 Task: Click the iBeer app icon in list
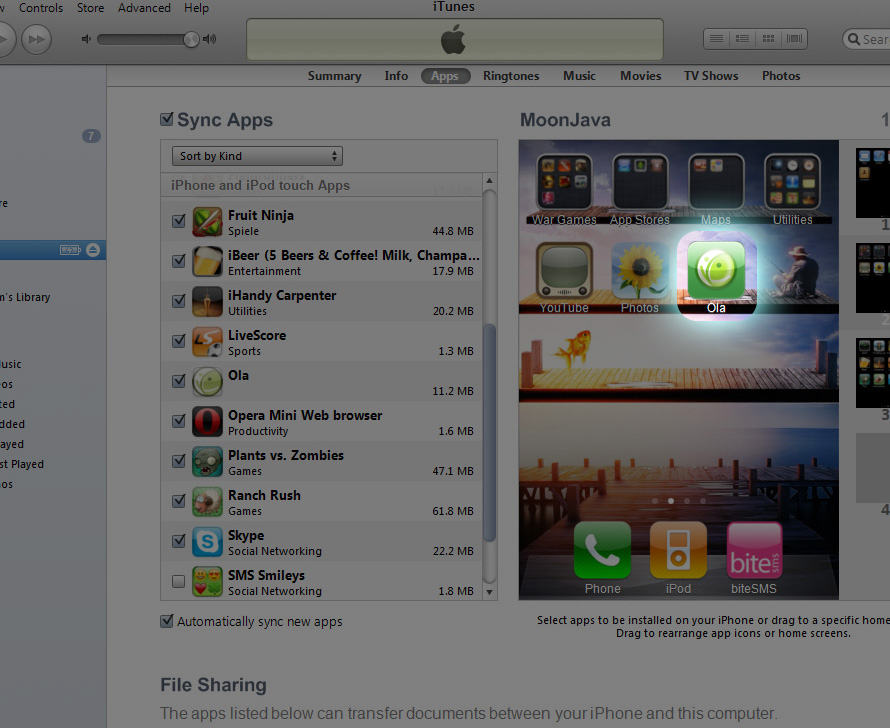click(207, 262)
